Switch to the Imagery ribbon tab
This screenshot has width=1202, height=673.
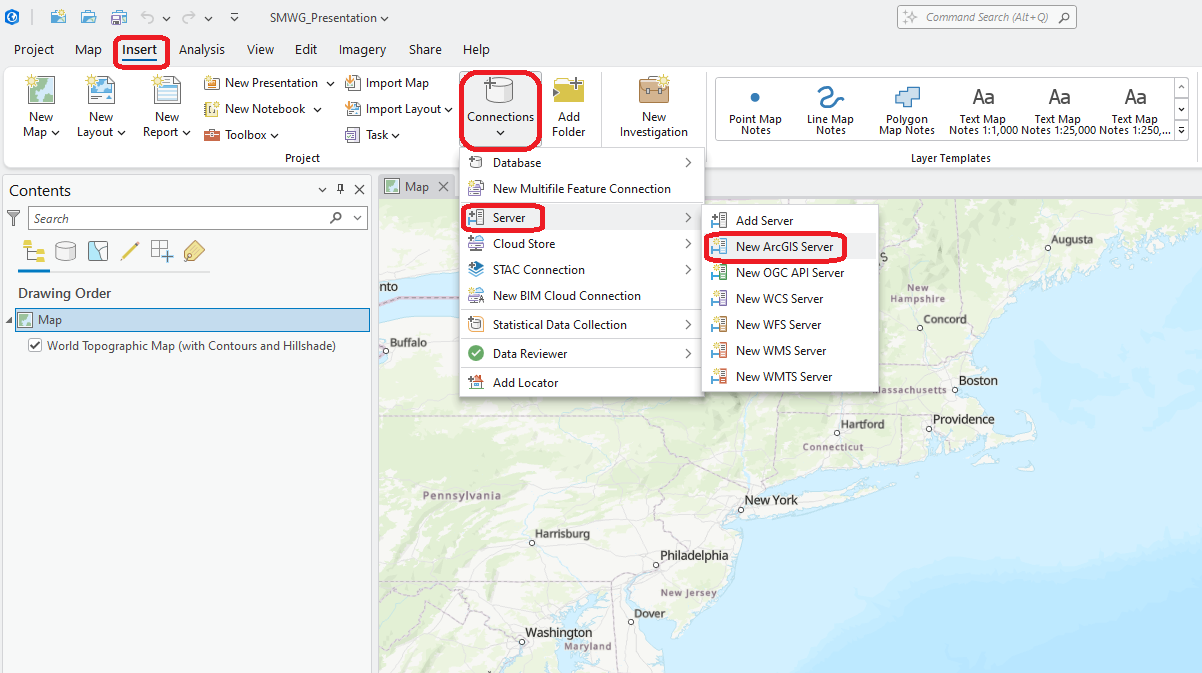362,50
